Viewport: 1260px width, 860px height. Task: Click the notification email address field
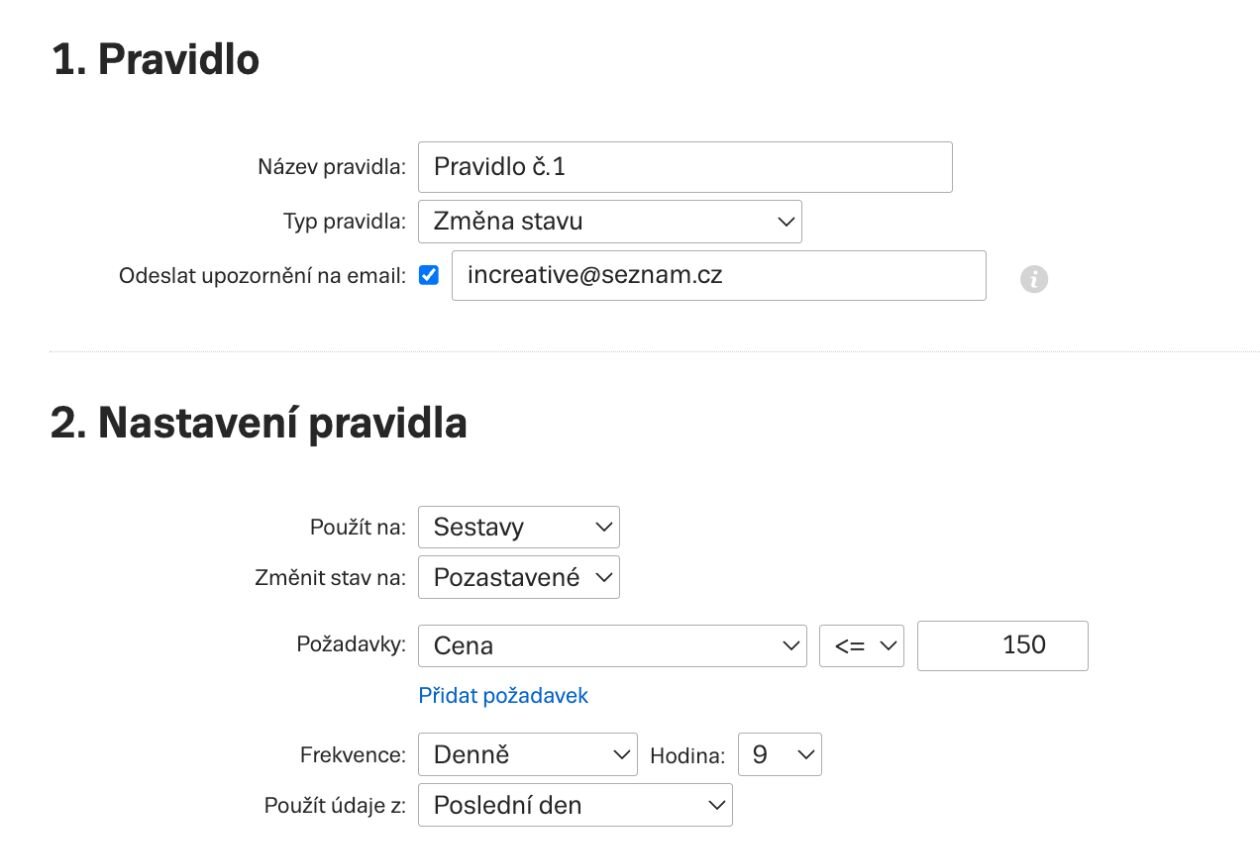click(718, 276)
